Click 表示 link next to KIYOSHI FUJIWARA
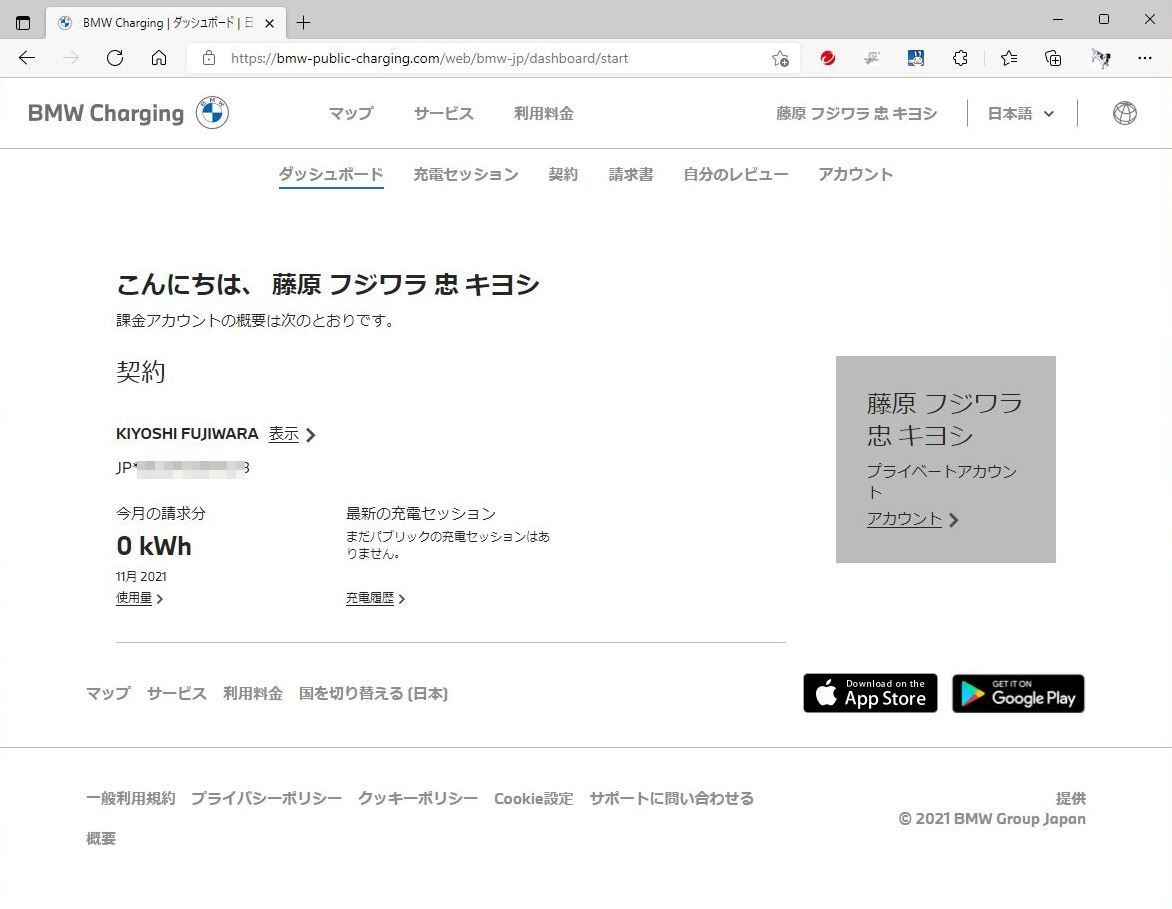 [x=292, y=434]
